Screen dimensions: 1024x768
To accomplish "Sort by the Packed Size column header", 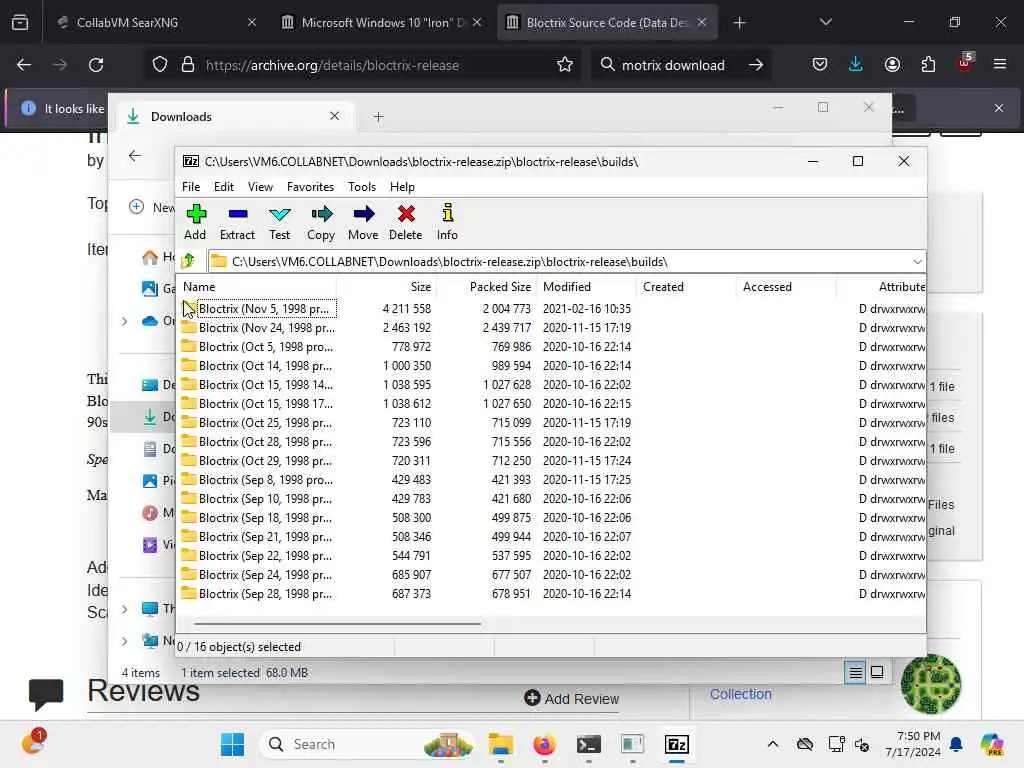I will coord(487,287).
